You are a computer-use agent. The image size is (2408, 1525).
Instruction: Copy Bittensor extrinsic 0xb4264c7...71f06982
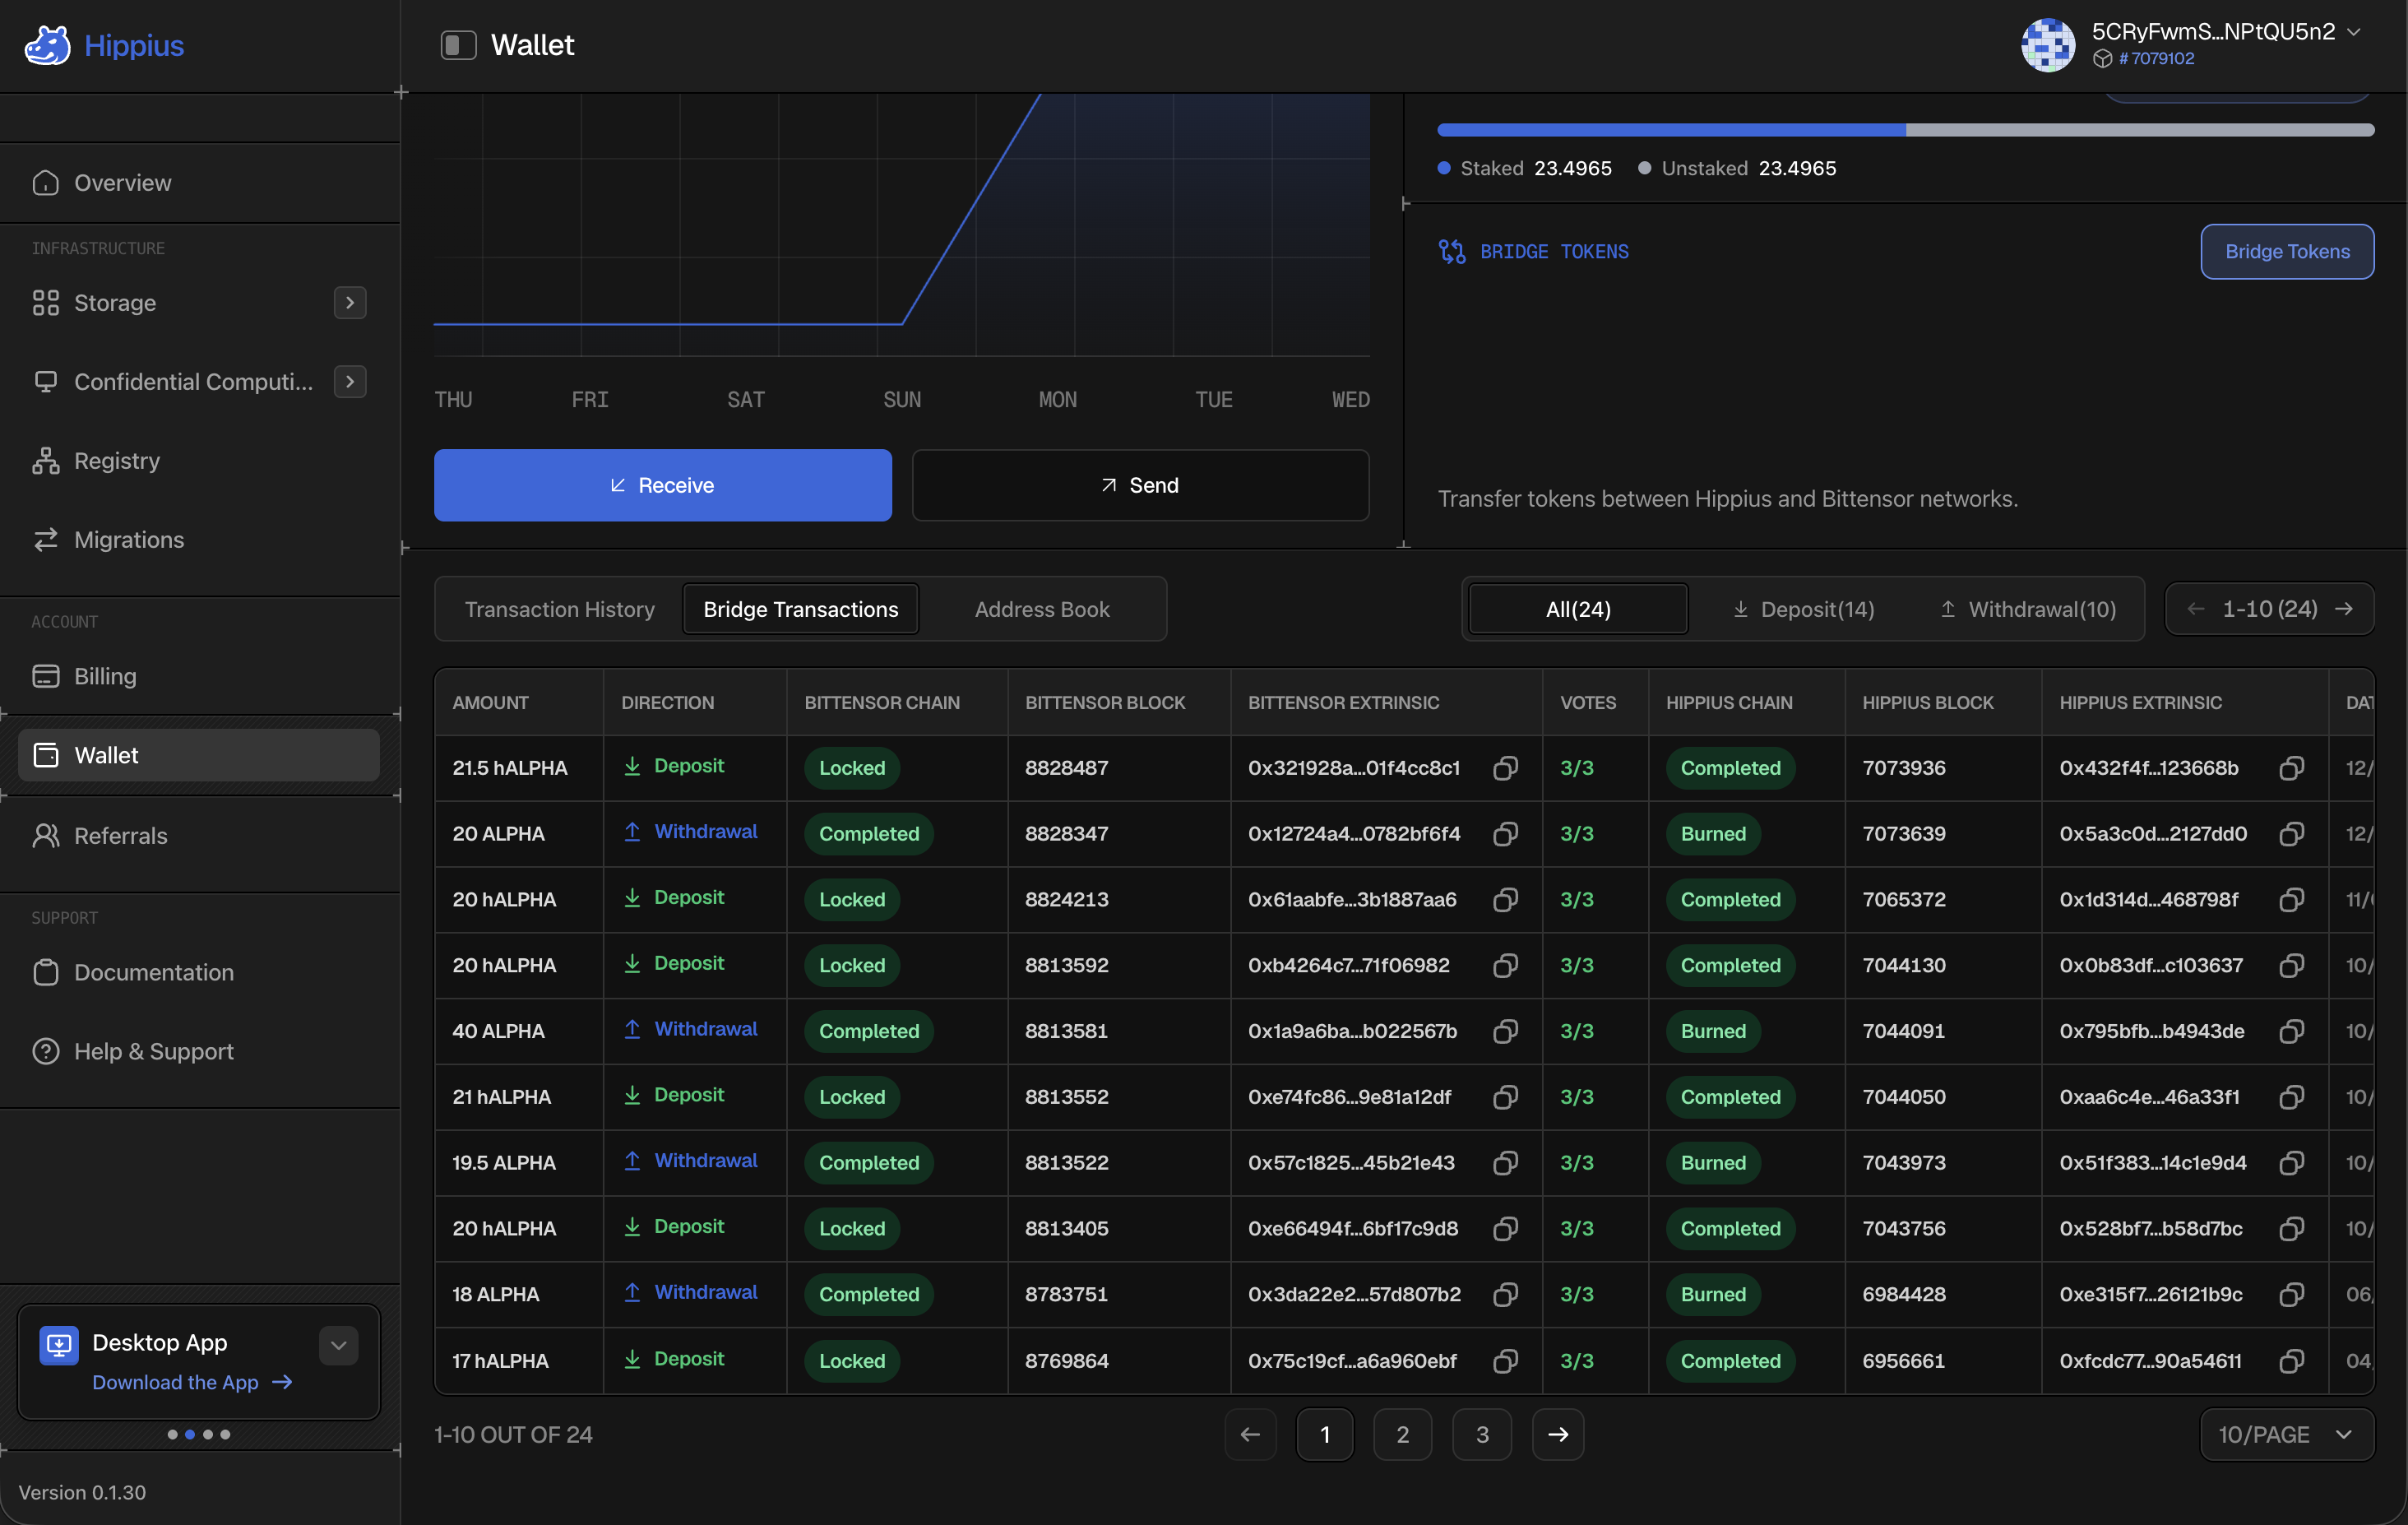click(x=1505, y=965)
